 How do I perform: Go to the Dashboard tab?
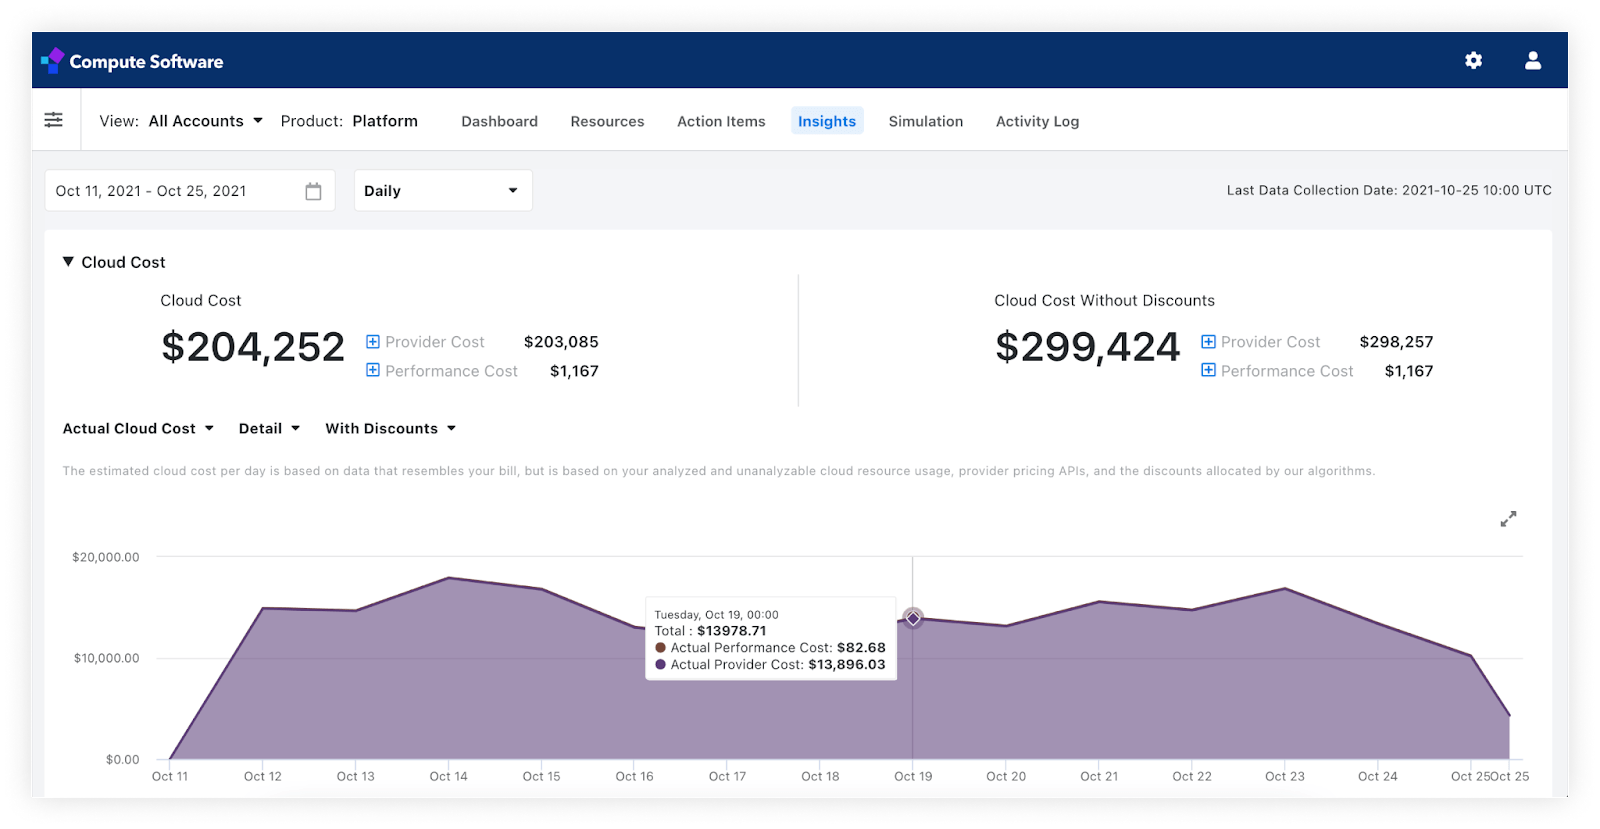click(x=499, y=121)
